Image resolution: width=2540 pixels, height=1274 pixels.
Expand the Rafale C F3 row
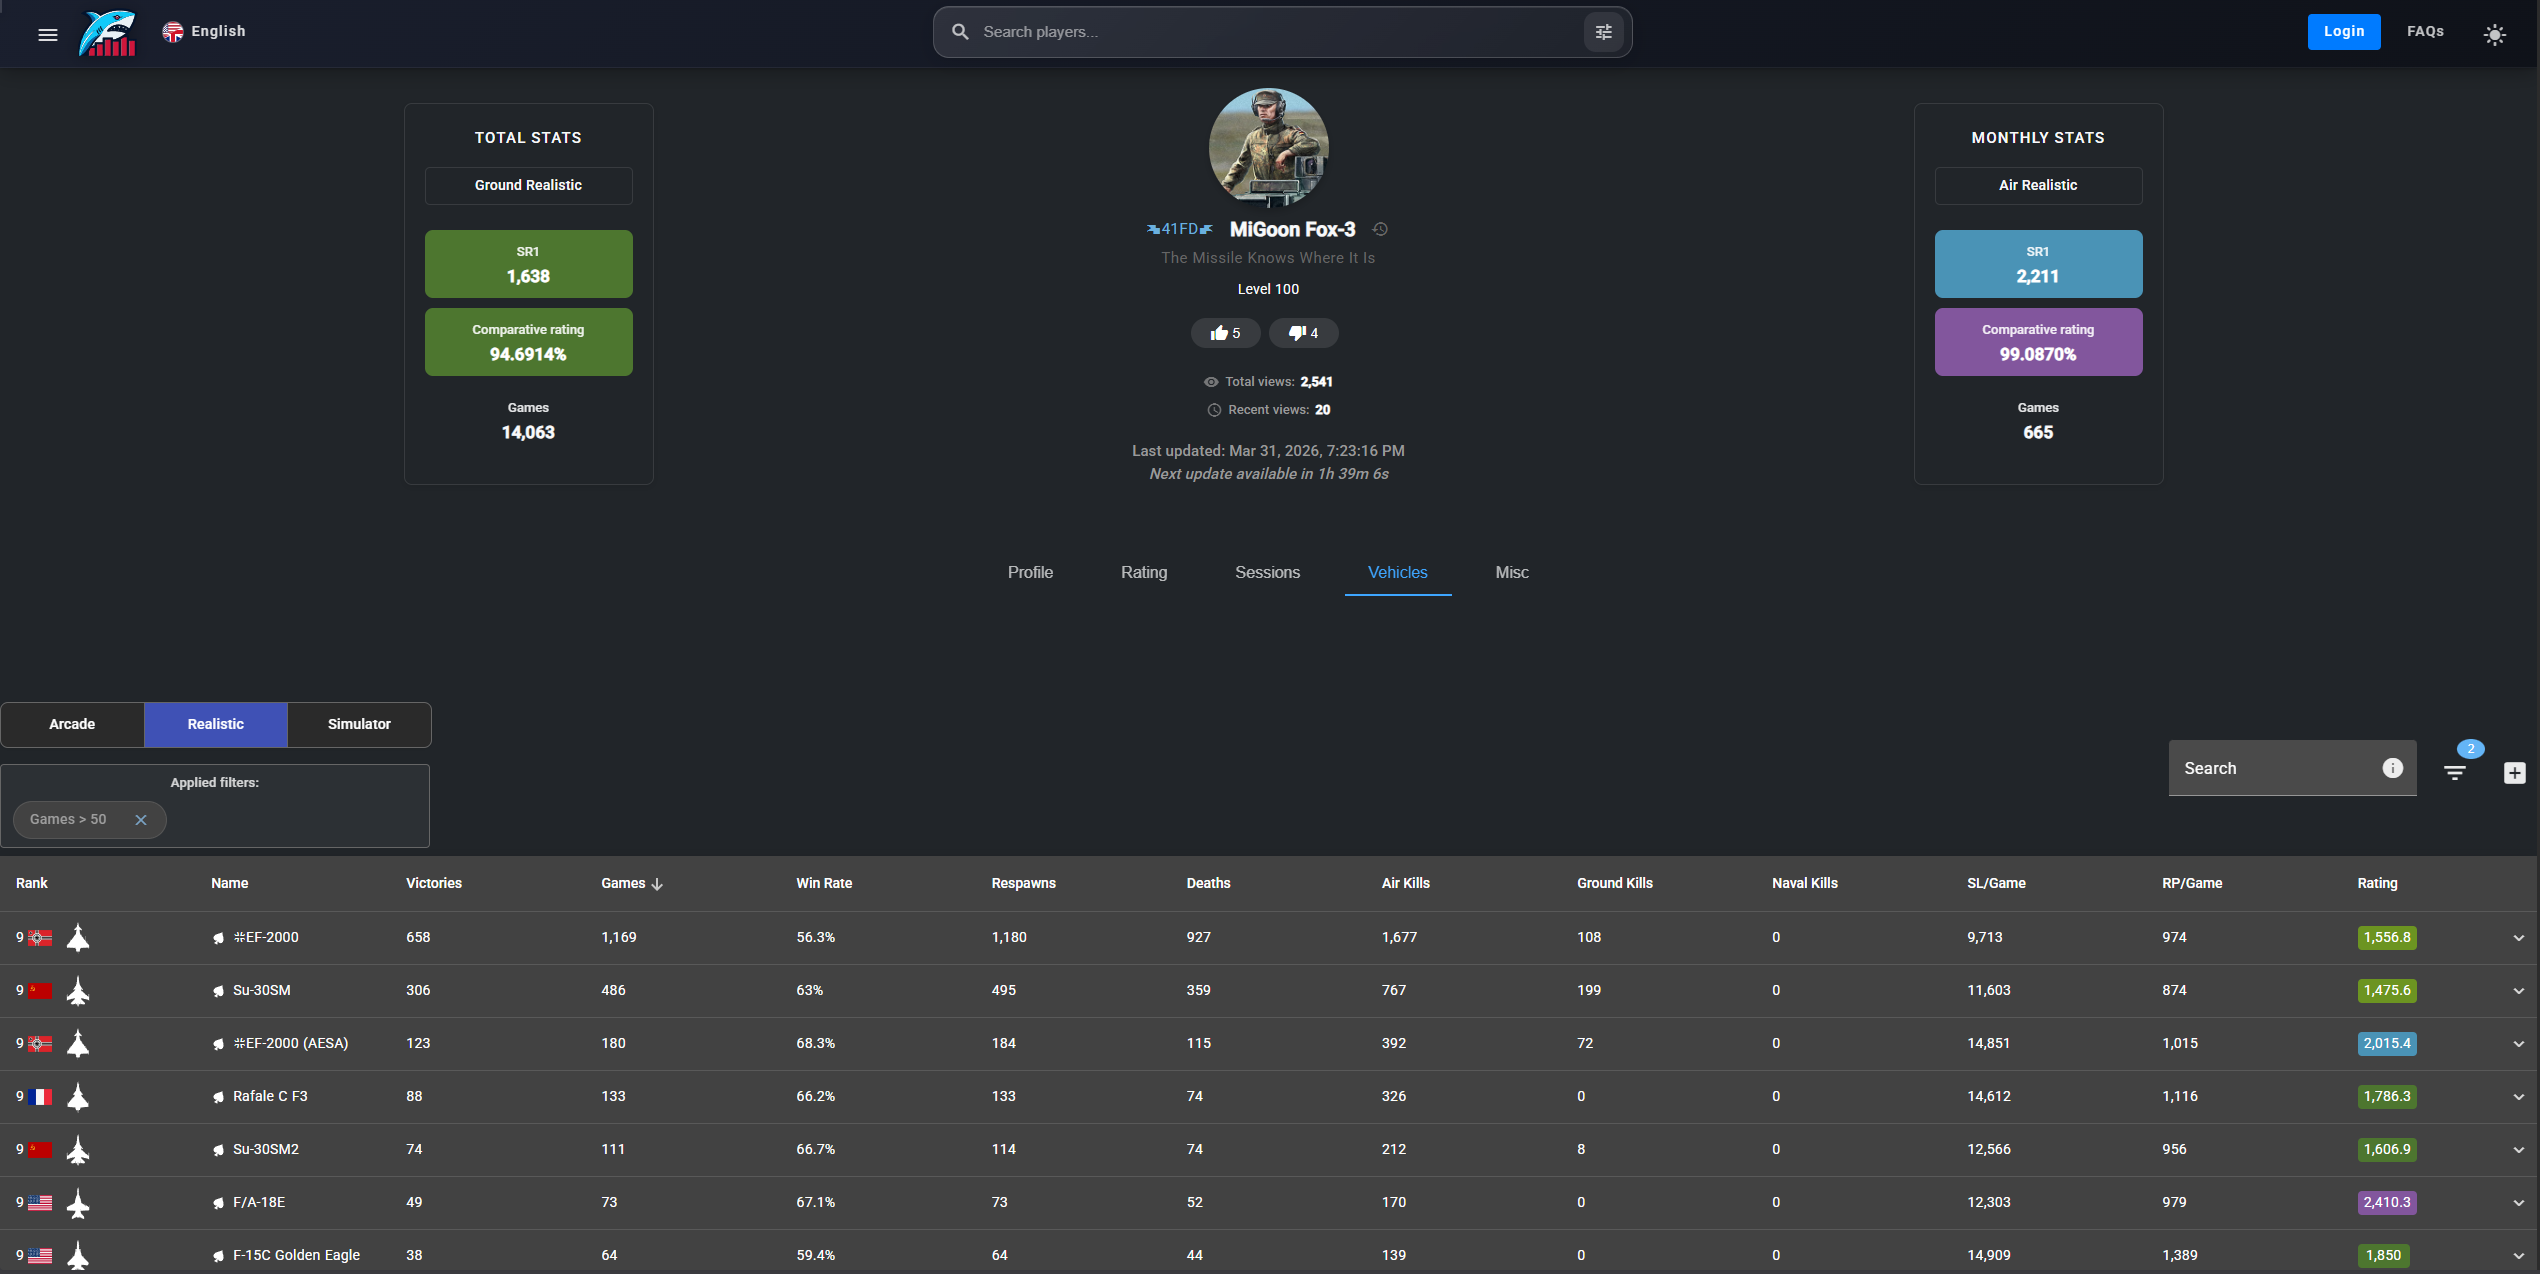click(x=2518, y=1097)
